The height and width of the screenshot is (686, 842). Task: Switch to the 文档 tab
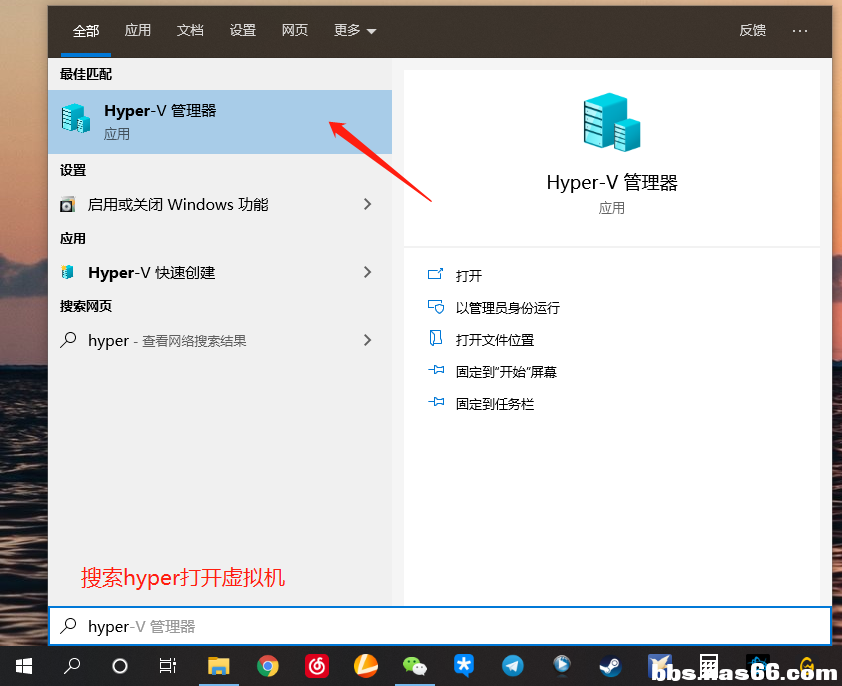coord(190,30)
